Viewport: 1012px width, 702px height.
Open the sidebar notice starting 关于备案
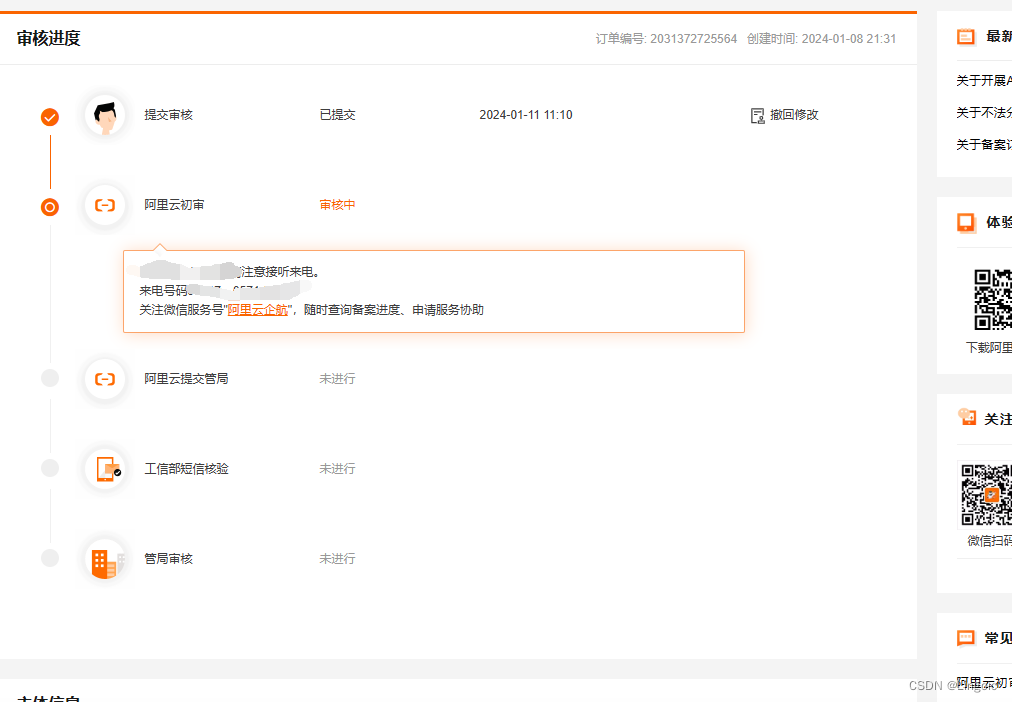[984, 145]
